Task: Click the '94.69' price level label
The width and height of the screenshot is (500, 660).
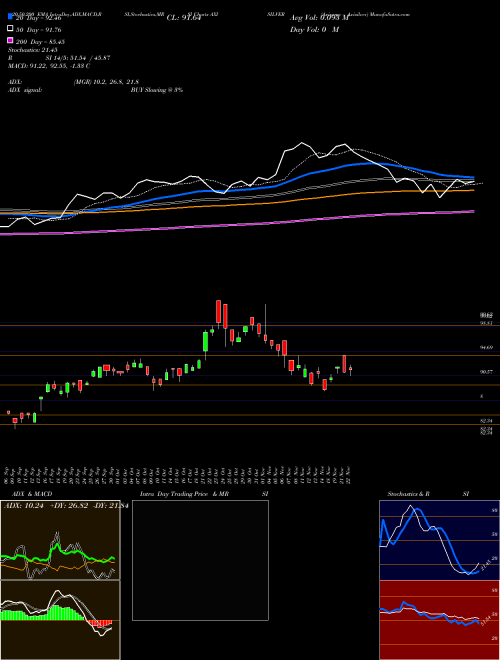Action: pyautogui.click(x=487, y=348)
